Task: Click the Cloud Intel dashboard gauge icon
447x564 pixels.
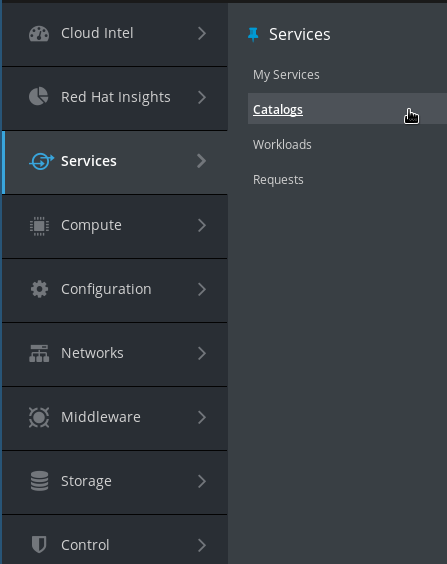Action: click(39, 34)
